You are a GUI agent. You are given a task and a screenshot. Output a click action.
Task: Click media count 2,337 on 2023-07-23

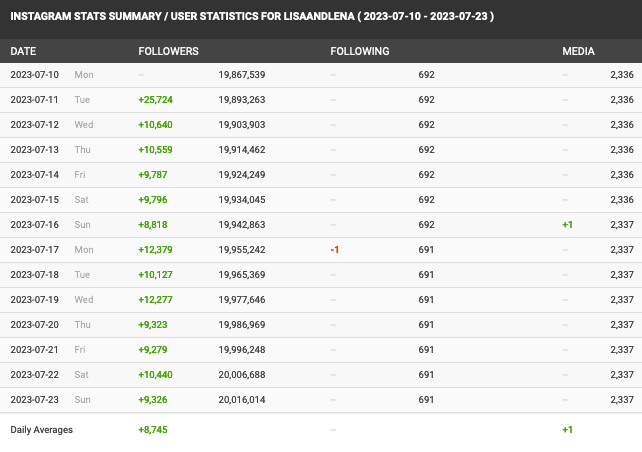pyautogui.click(x=622, y=400)
